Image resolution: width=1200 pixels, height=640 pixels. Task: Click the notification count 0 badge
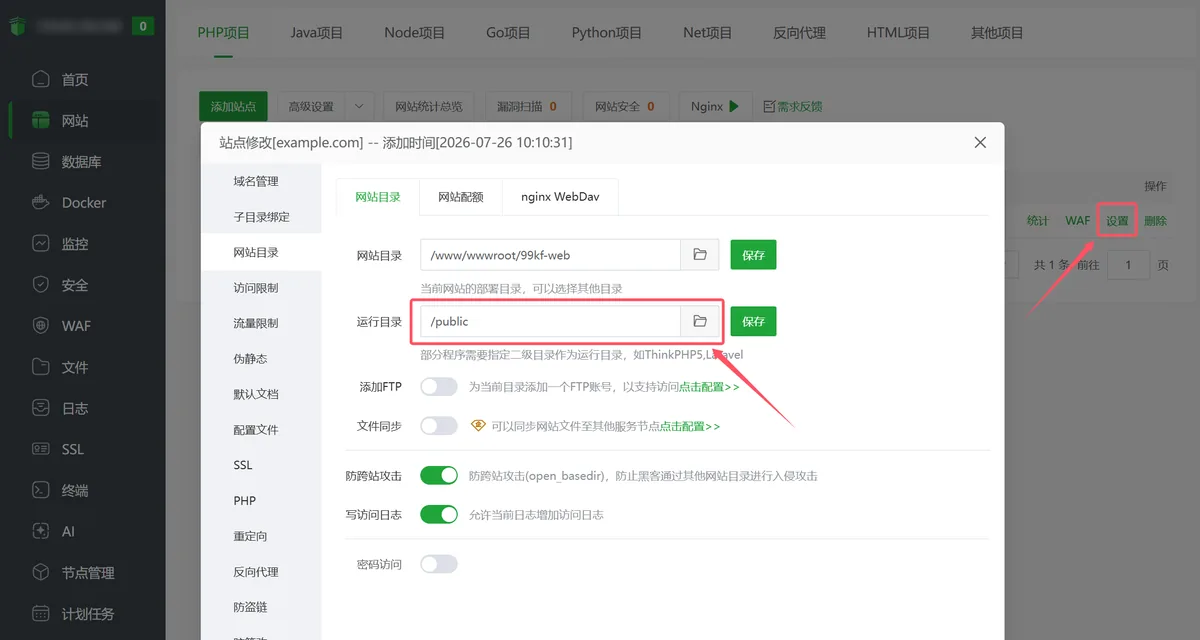[x=144, y=26]
